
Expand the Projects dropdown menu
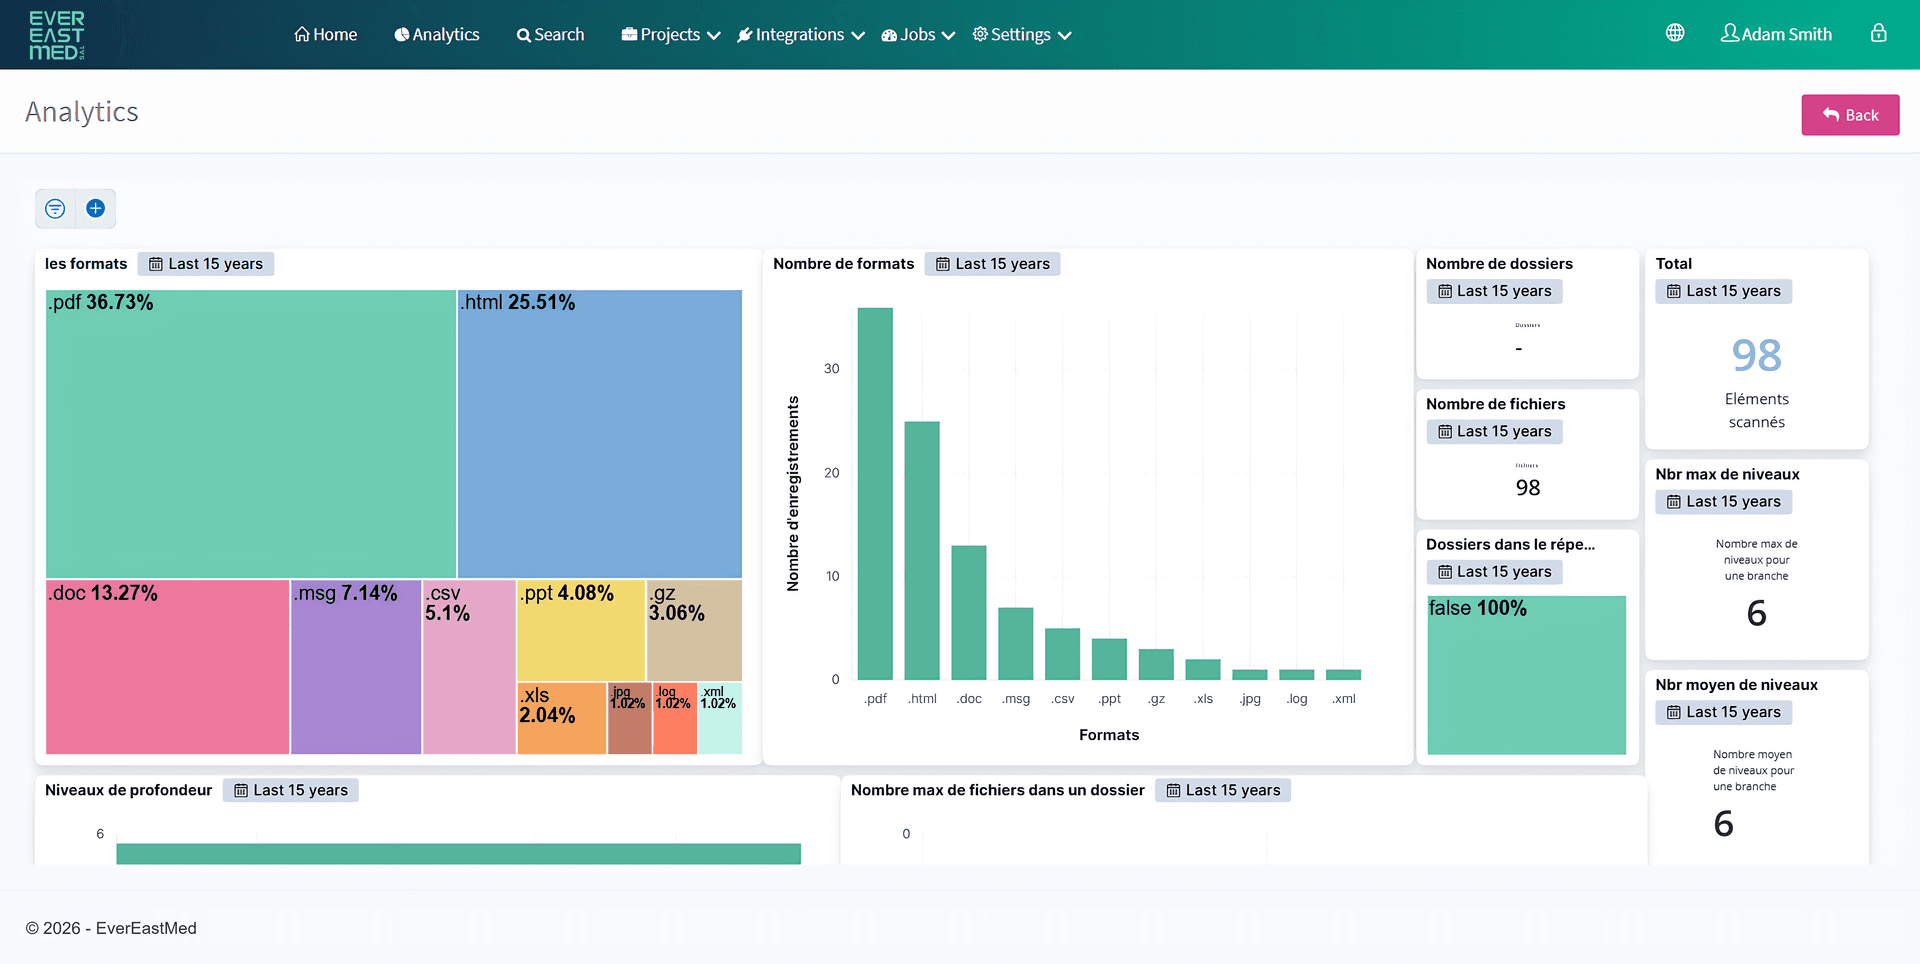coord(671,35)
